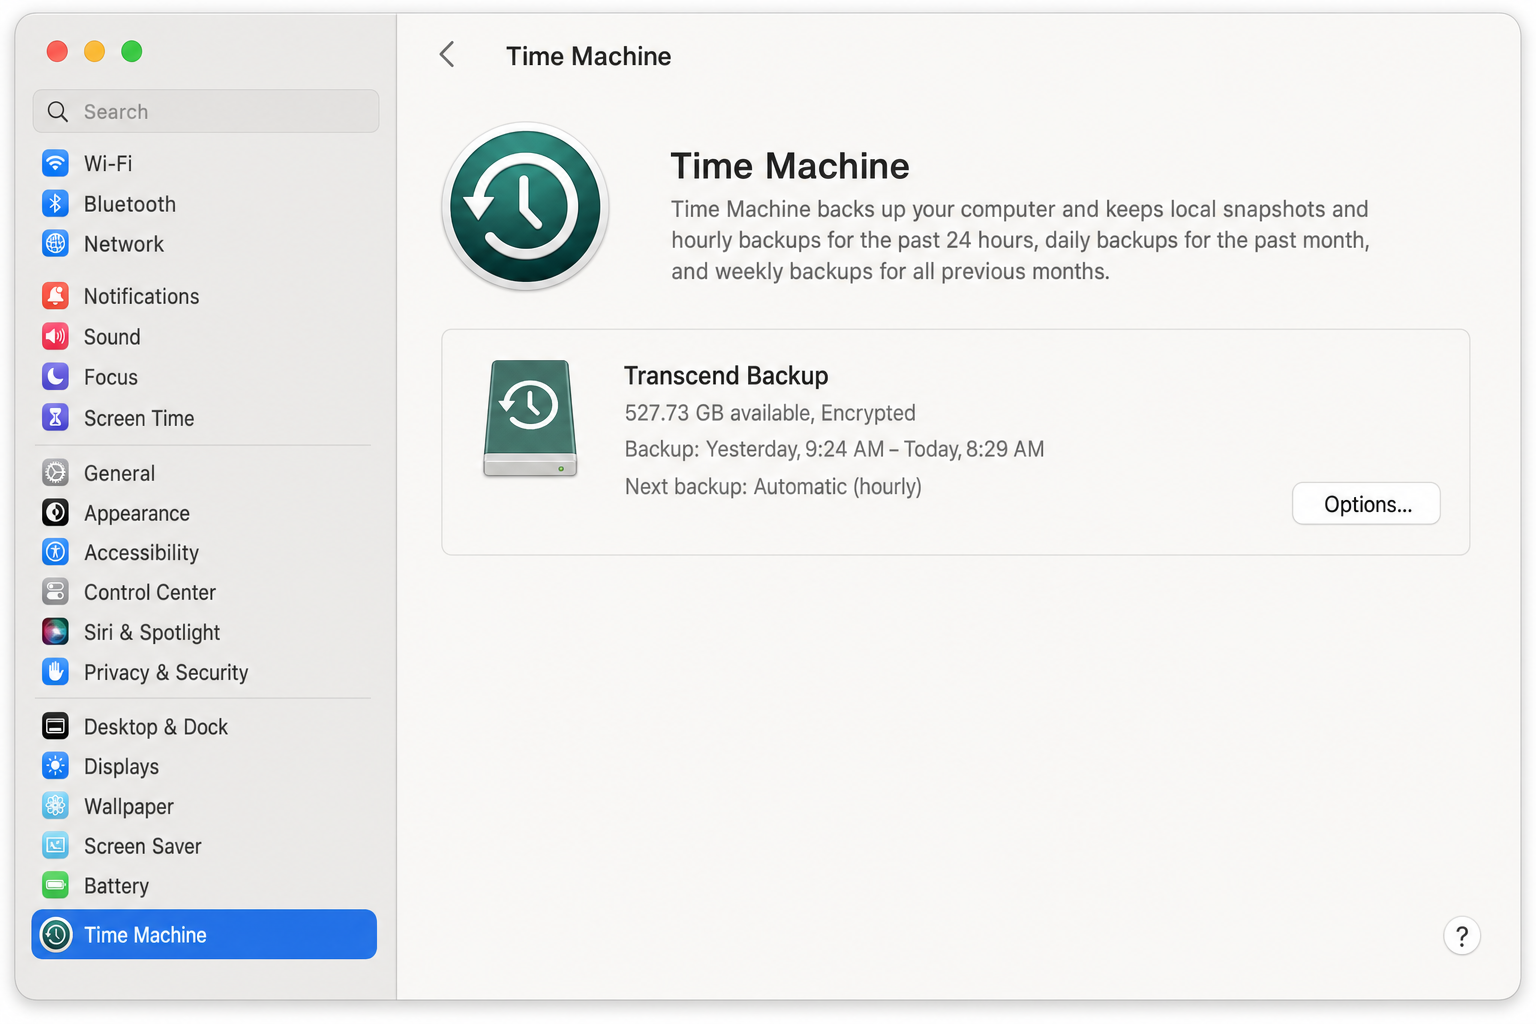The image size is (1536, 1024).
Task: Click the magnifying glass search icon
Action: pos(58,112)
